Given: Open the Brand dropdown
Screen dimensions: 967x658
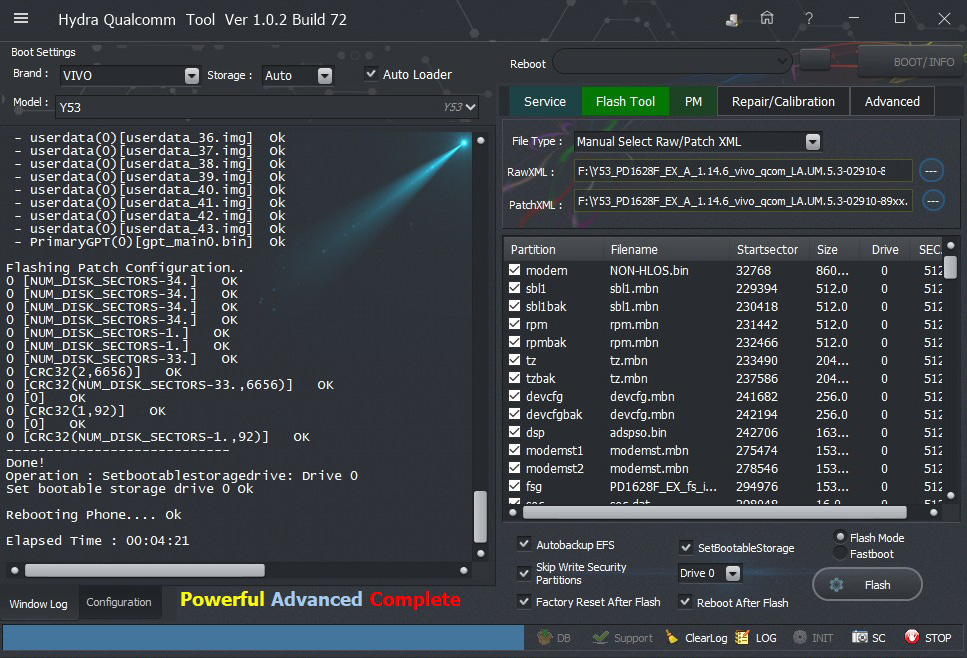Looking at the screenshot, I should click(192, 75).
